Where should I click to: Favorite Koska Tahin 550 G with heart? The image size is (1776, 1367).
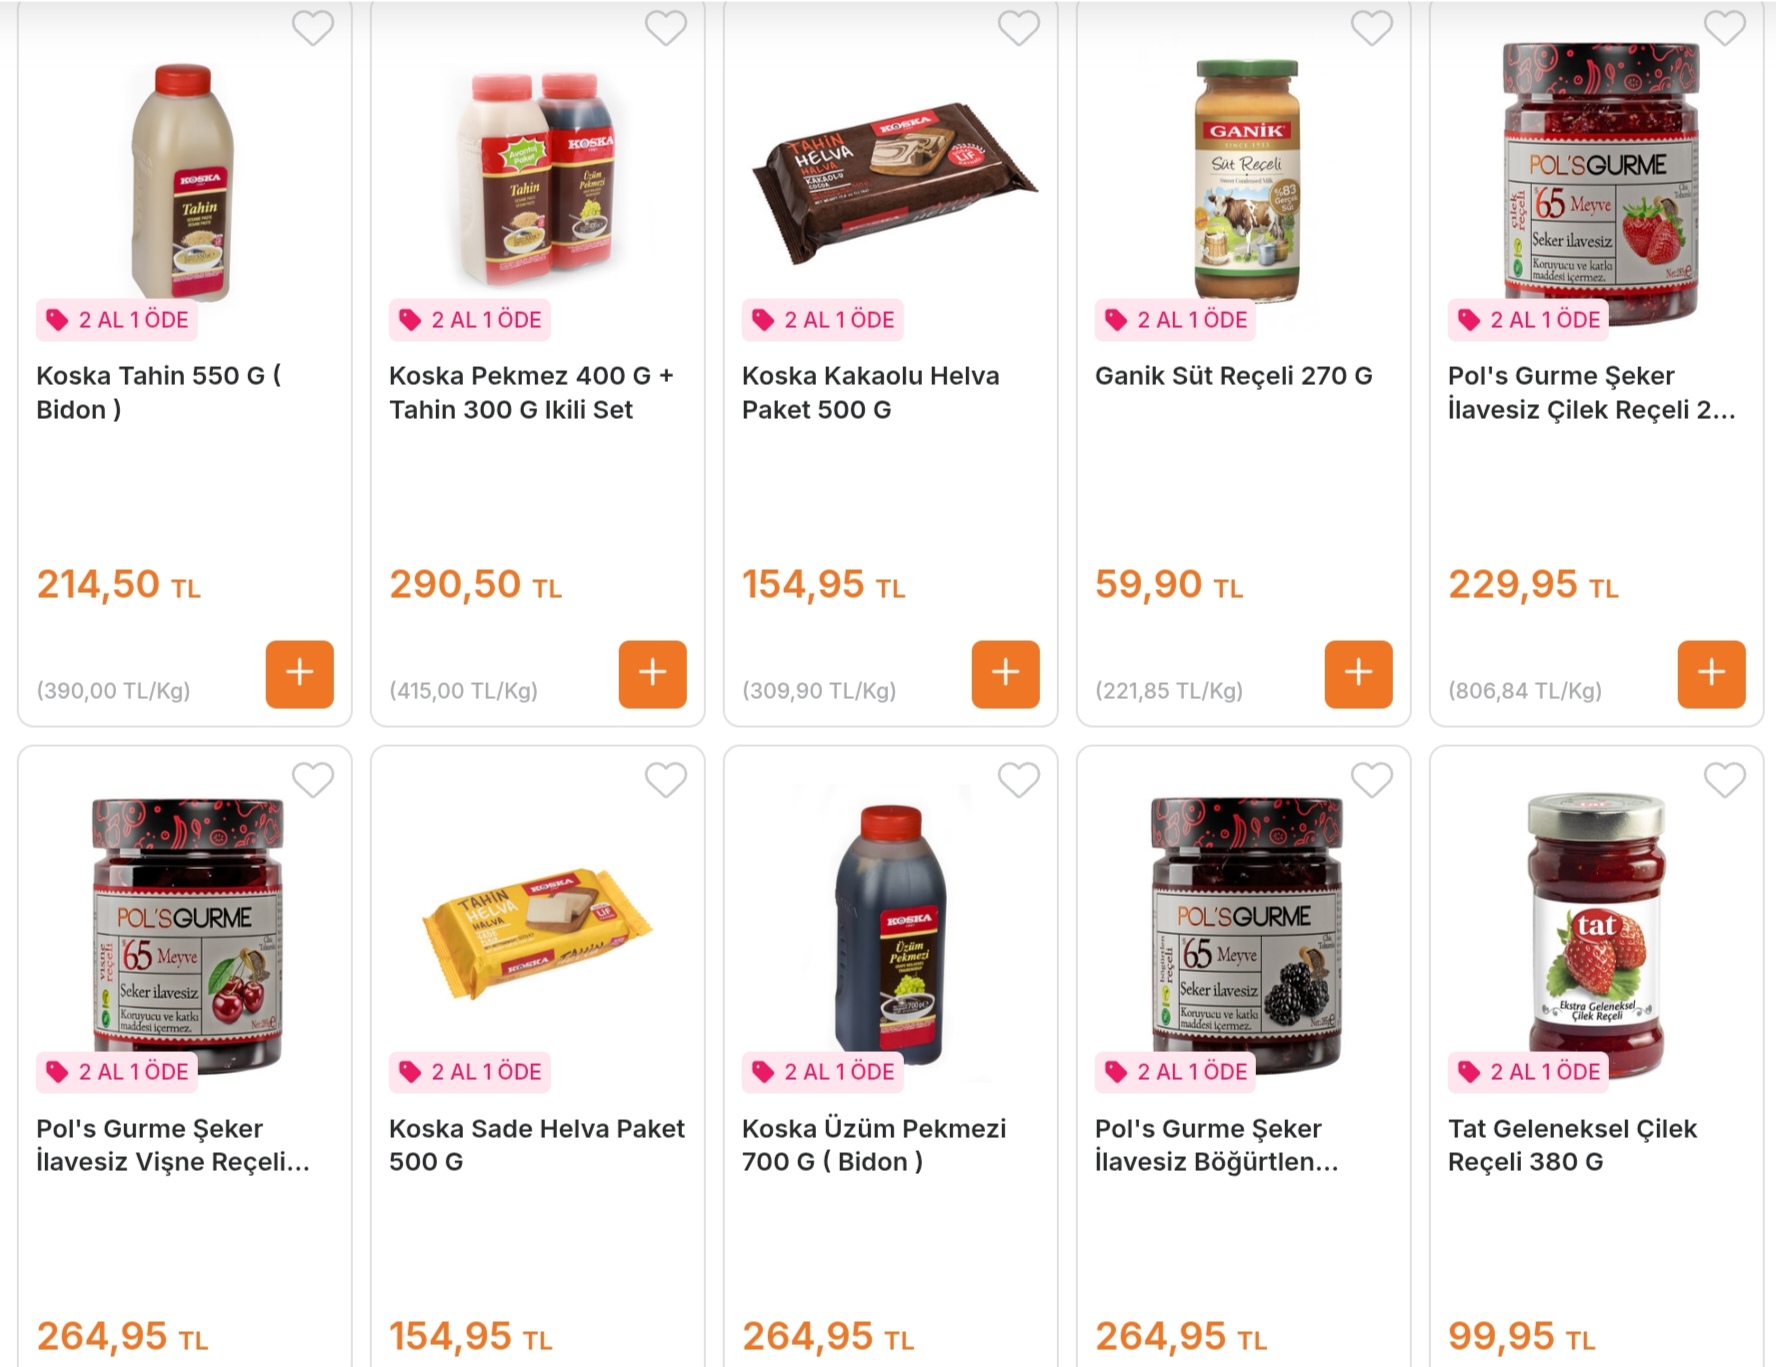point(313,27)
